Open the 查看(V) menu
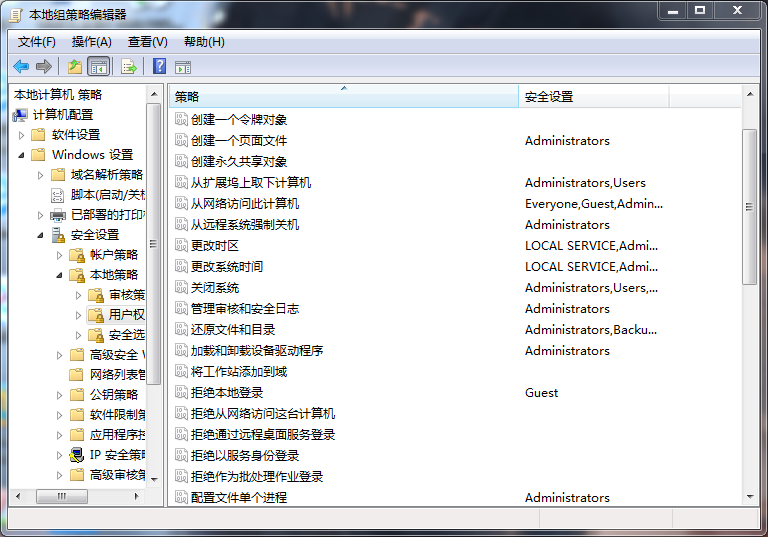Viewport: 768px width, 537px height. click(147, 42)
